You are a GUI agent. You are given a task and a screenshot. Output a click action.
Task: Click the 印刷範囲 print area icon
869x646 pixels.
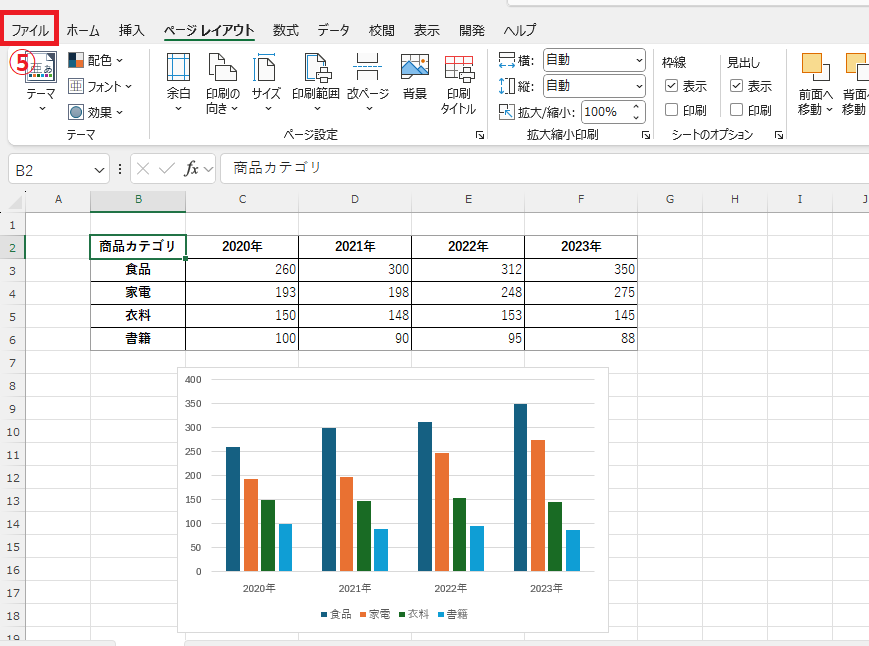[x=316, y=68]
